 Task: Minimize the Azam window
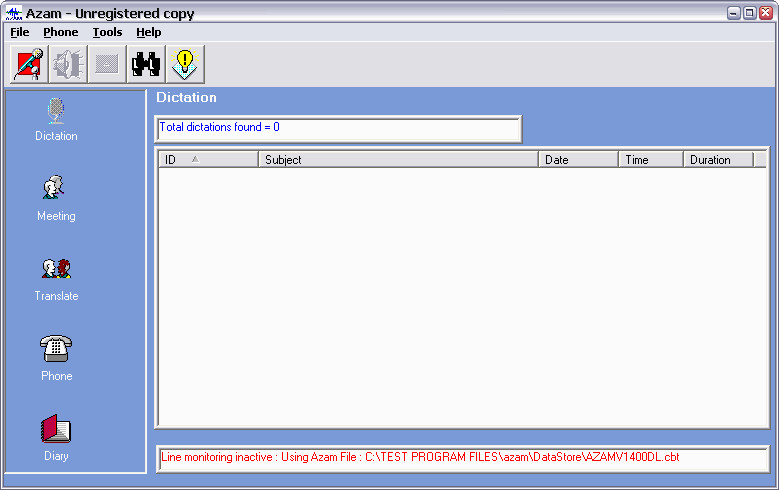tap(734, 13)
